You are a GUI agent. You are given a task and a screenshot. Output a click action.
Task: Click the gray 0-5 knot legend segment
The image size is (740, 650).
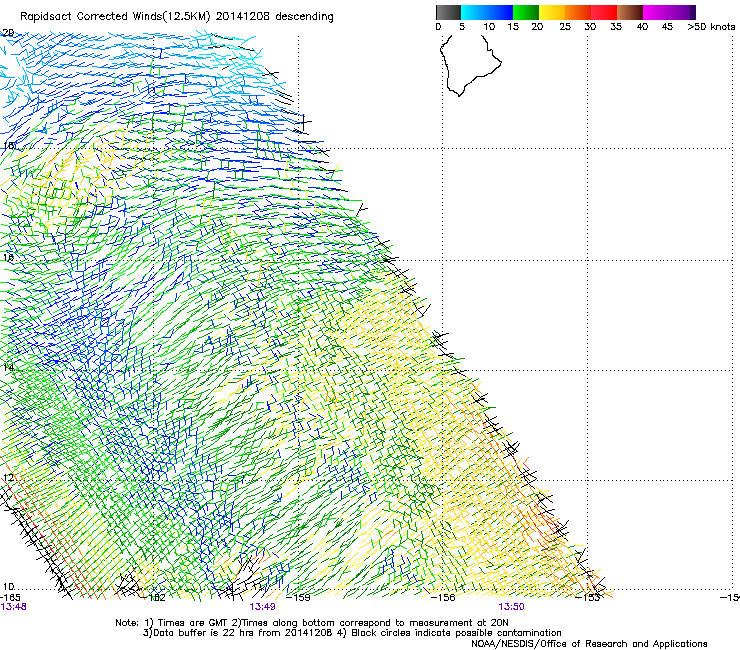tap(448, 12)
